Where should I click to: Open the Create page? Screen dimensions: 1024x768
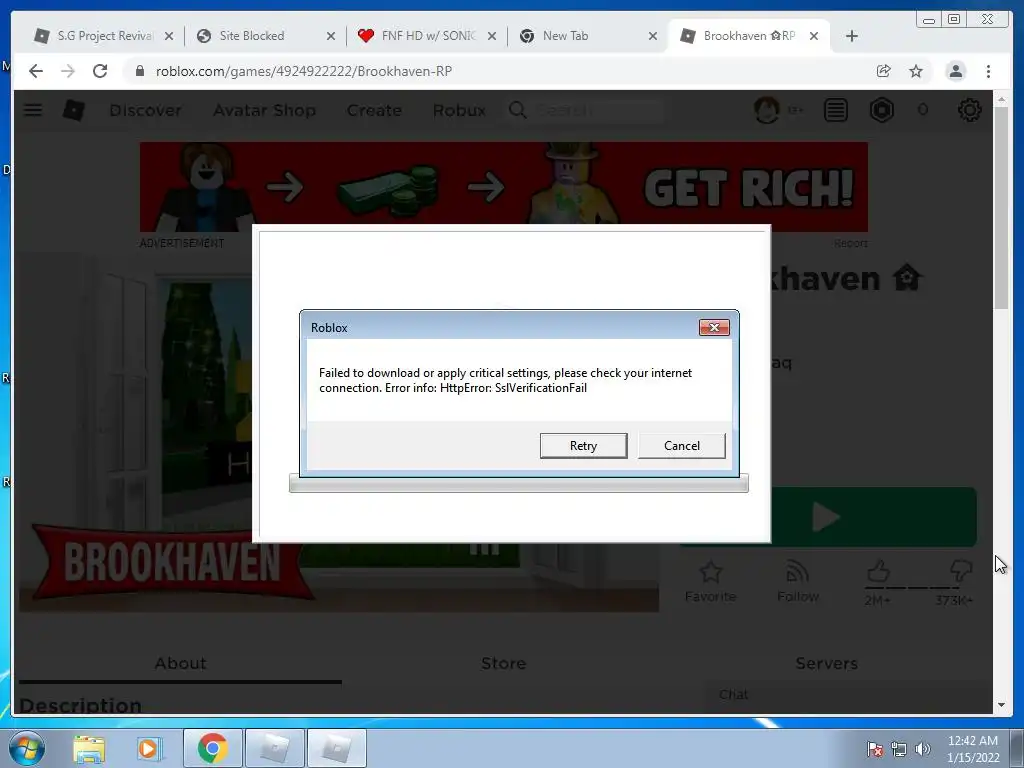(374, 110)
